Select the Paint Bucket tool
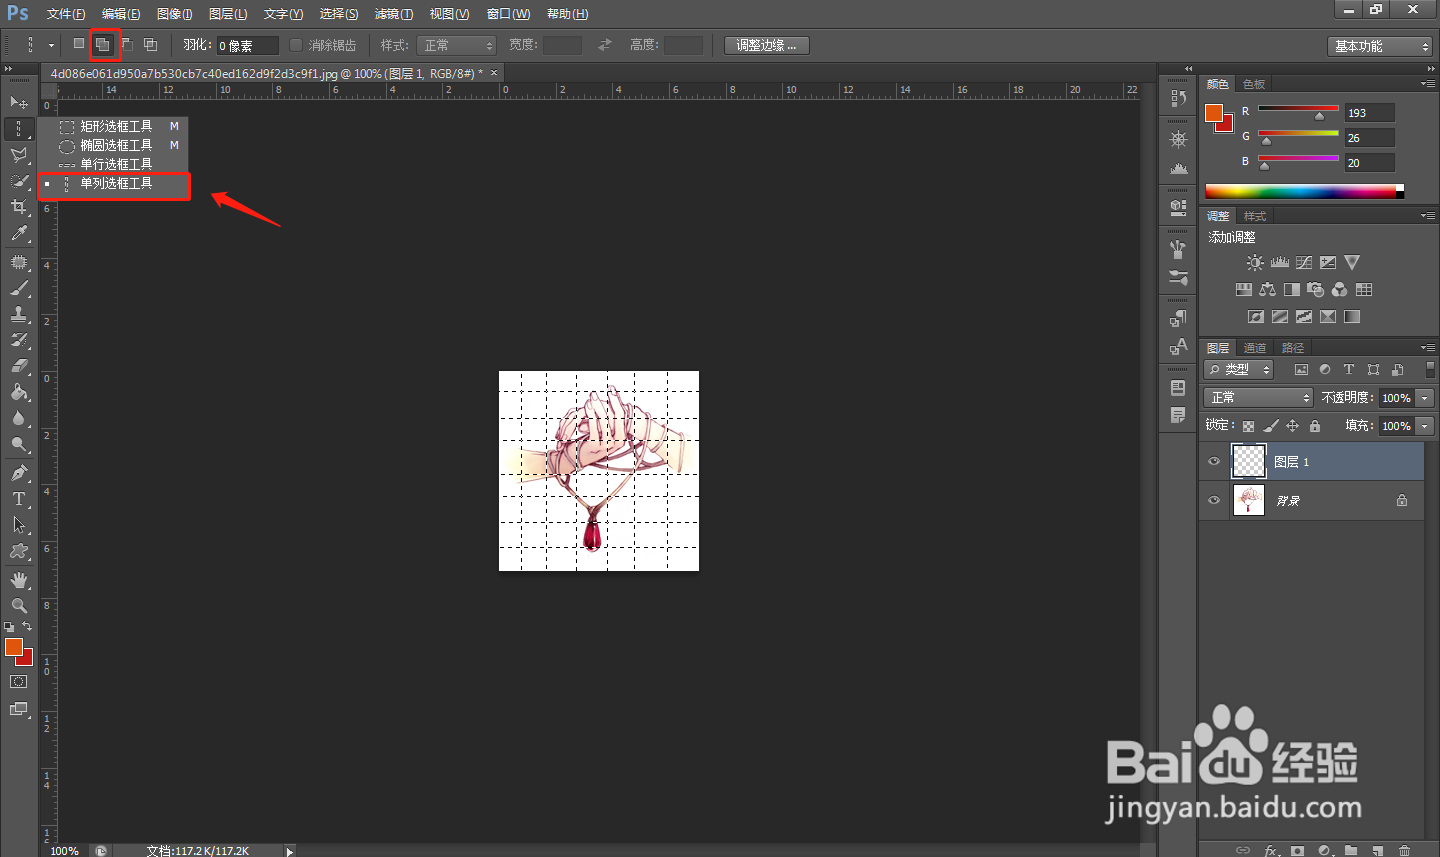Image resolution: width=1440 pixels, height=857 pixels. point(18,392)
